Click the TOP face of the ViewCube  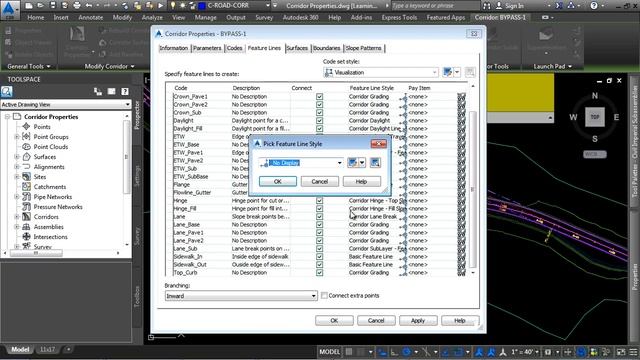click(595, 117)
